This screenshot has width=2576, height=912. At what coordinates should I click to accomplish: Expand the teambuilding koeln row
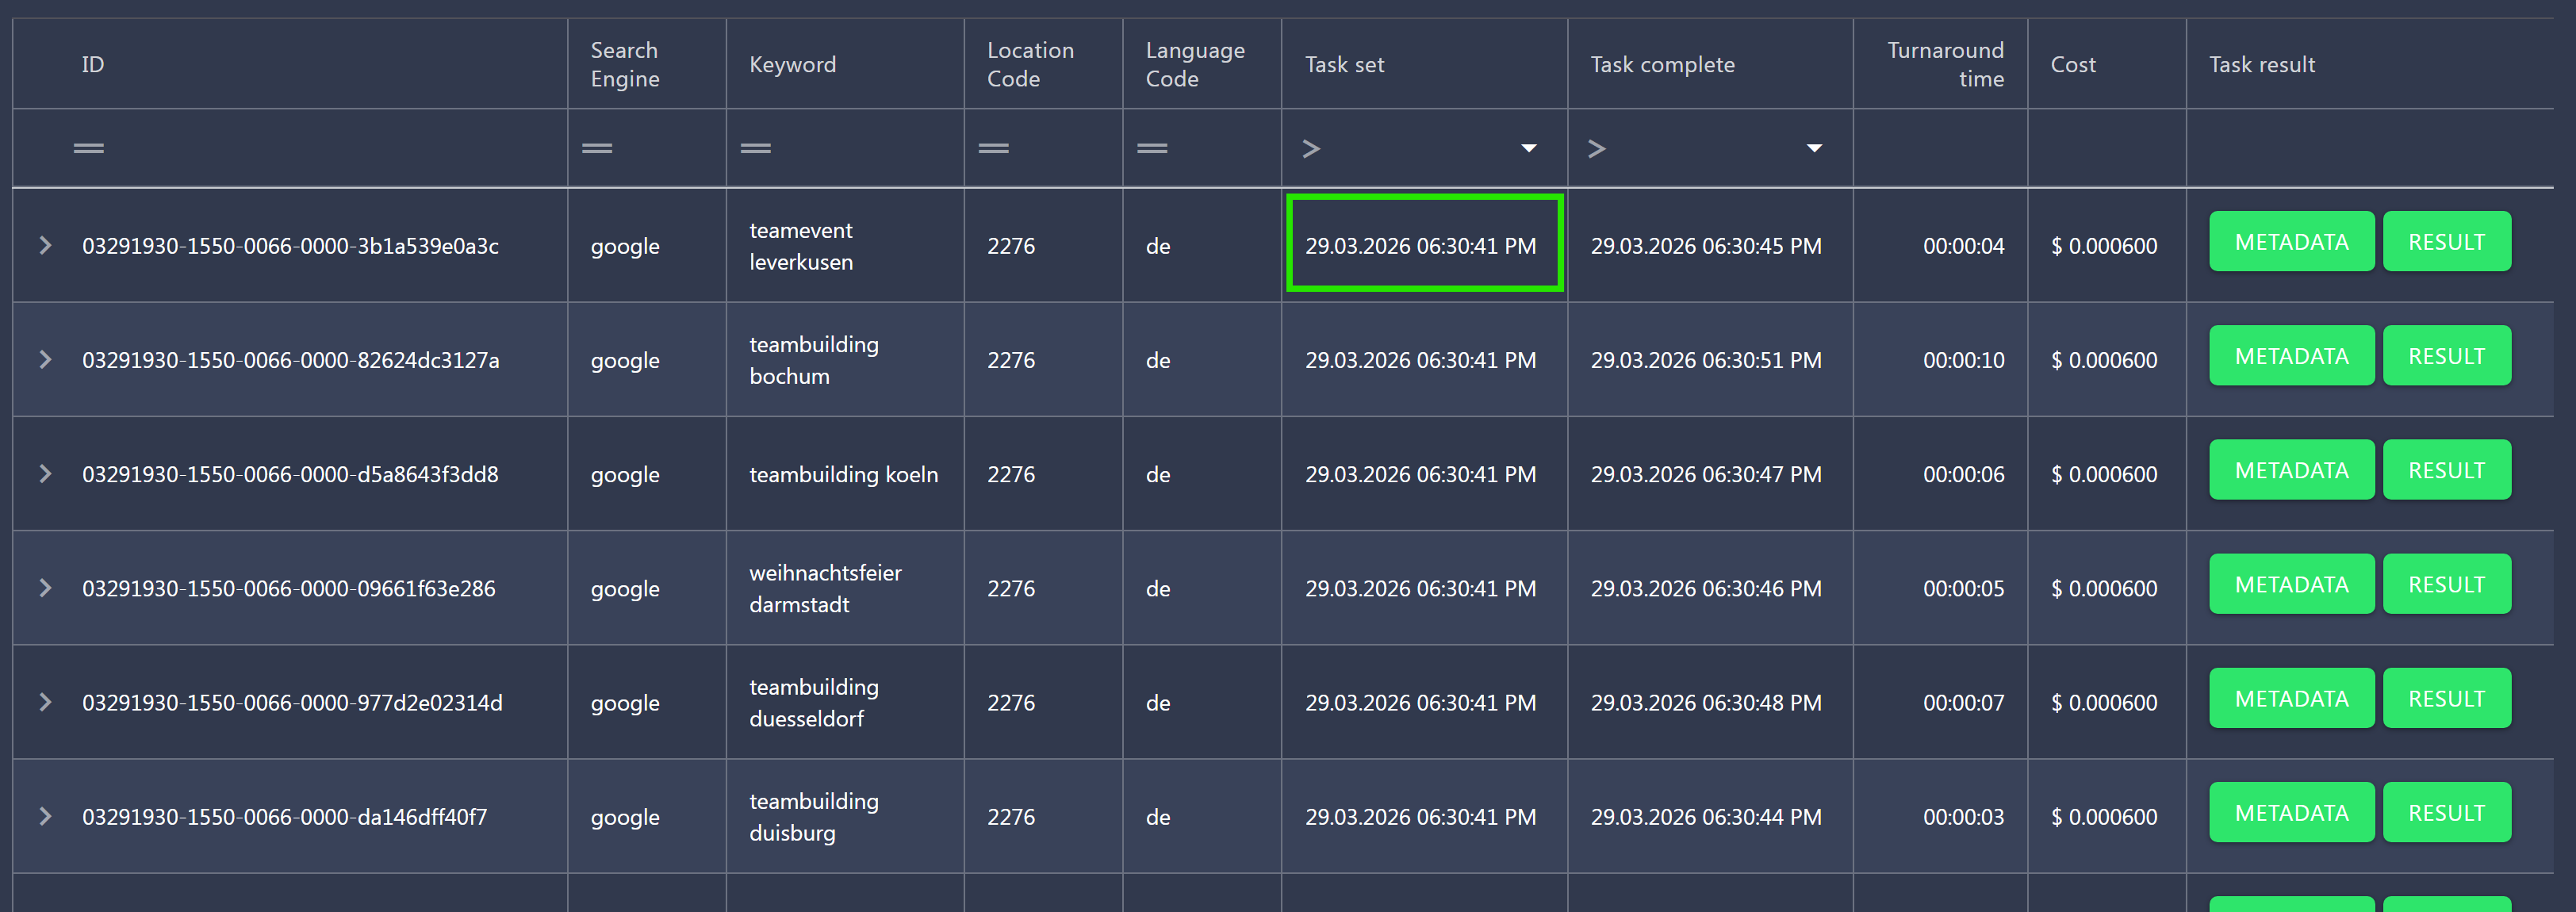pos(45,473)
